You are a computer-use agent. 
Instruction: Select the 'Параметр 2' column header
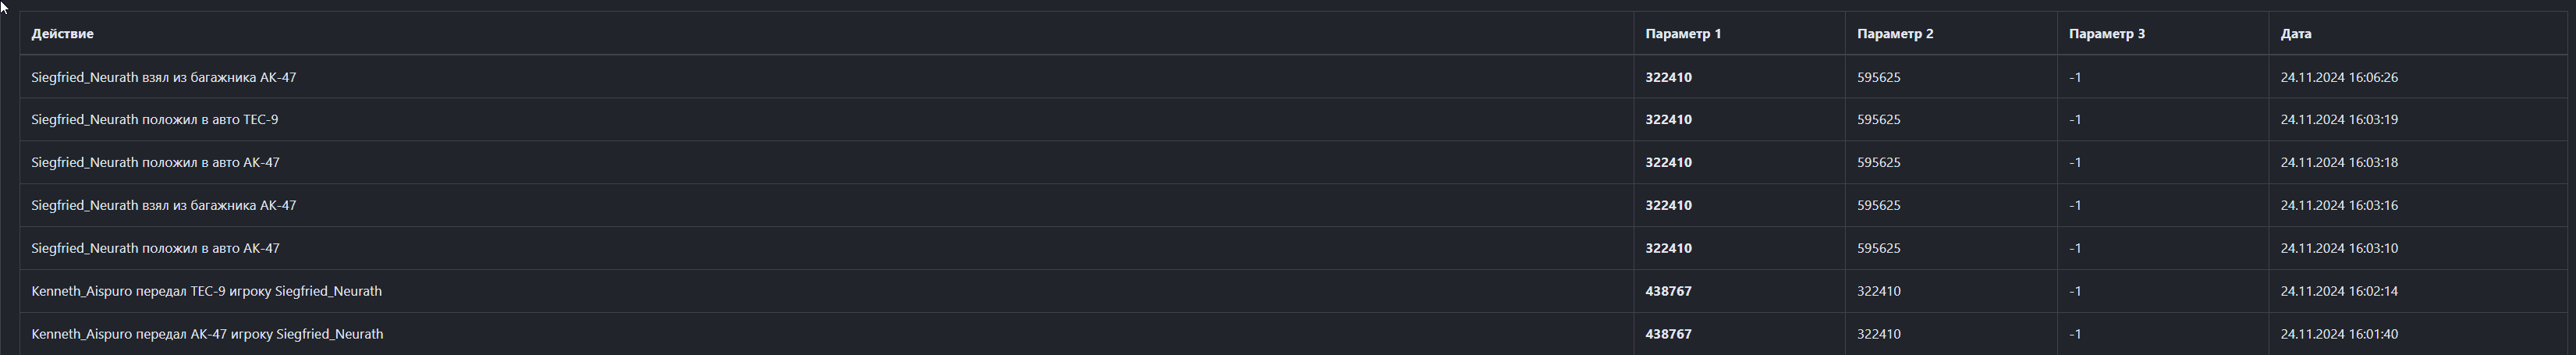[x=1895, y=34]
